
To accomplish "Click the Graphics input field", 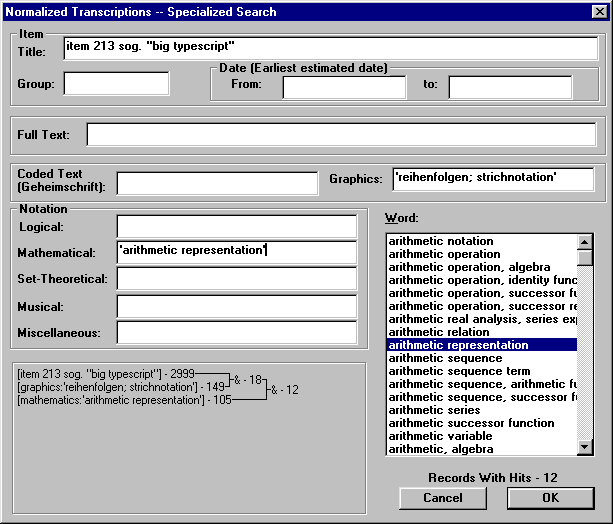I will click(x=493, y=178).
